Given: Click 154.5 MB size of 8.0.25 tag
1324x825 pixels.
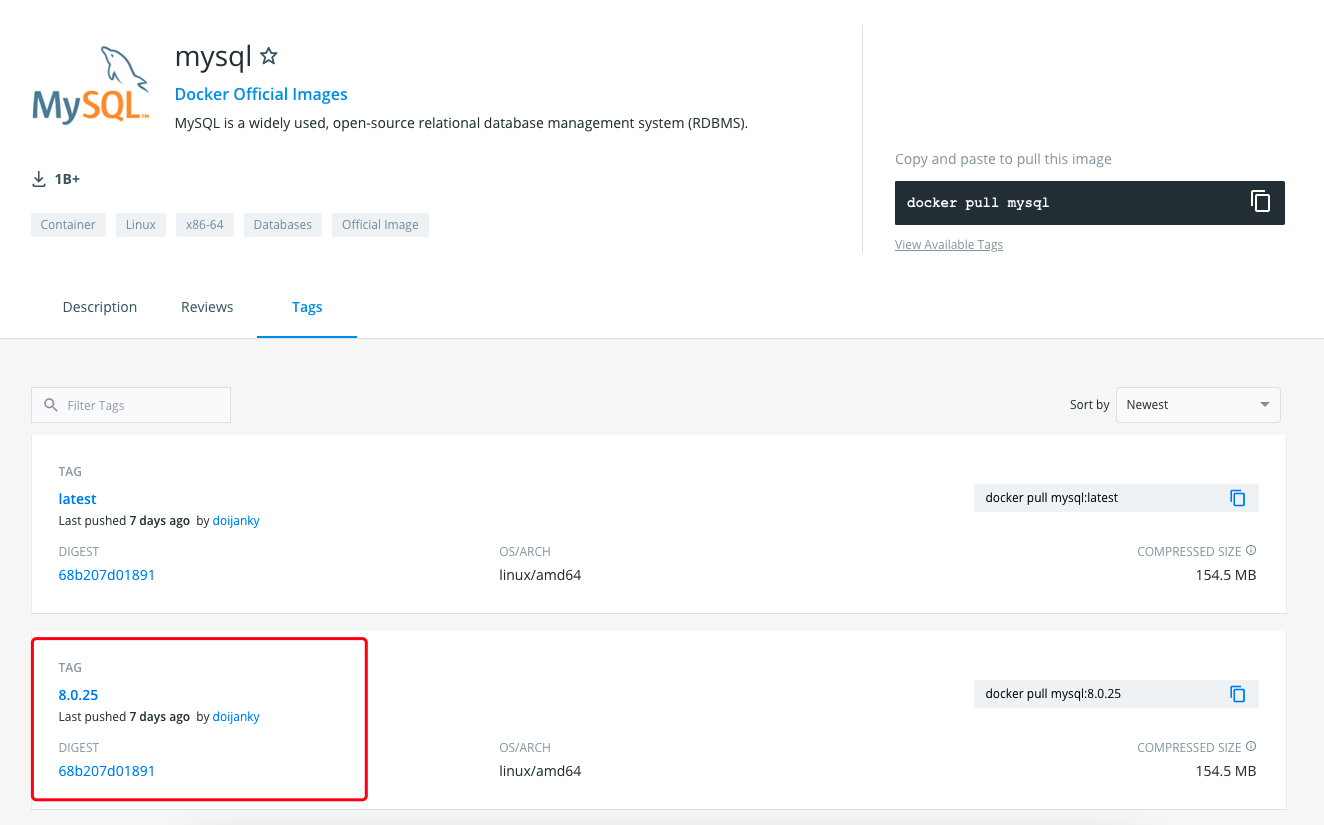Looking at the screenshot, I should (x=1226, y=771).
